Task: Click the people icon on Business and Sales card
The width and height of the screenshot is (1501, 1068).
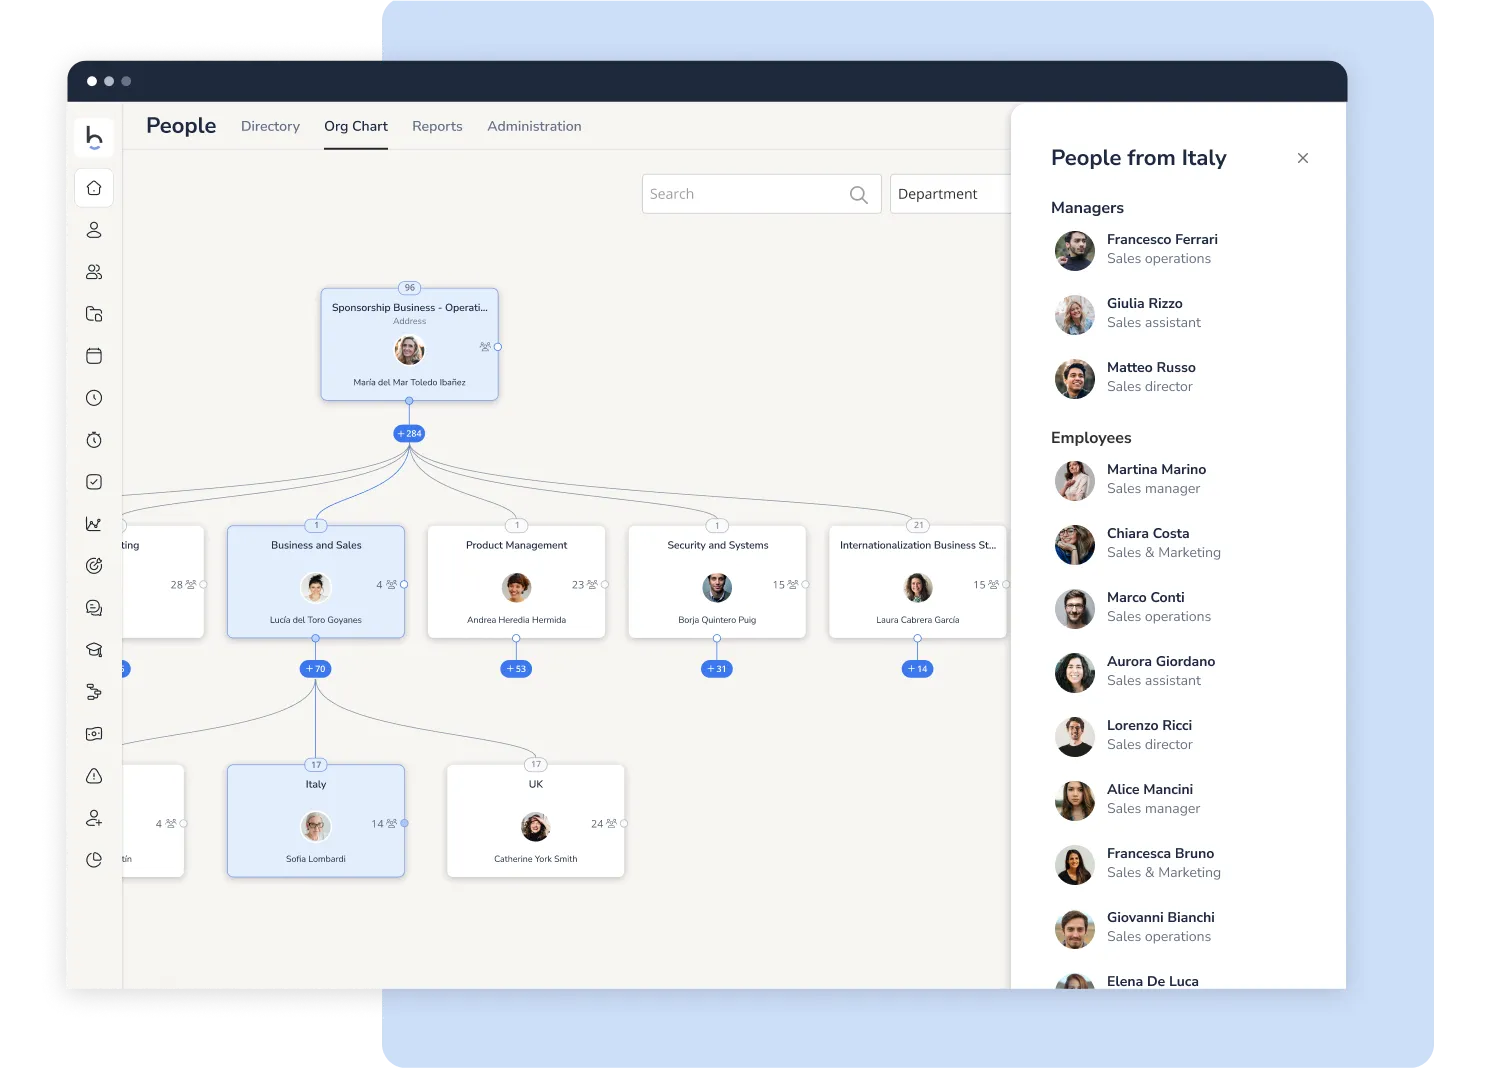Action: (x=391, y=585)
